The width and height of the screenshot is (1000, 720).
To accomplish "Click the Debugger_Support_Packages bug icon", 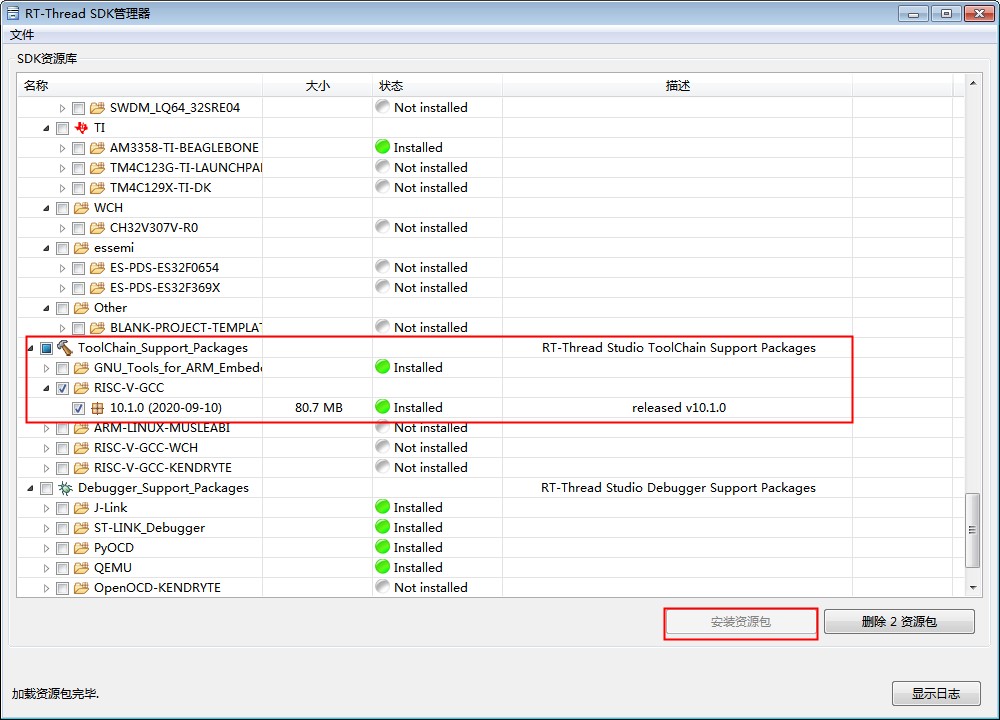I will click(65, 488).
